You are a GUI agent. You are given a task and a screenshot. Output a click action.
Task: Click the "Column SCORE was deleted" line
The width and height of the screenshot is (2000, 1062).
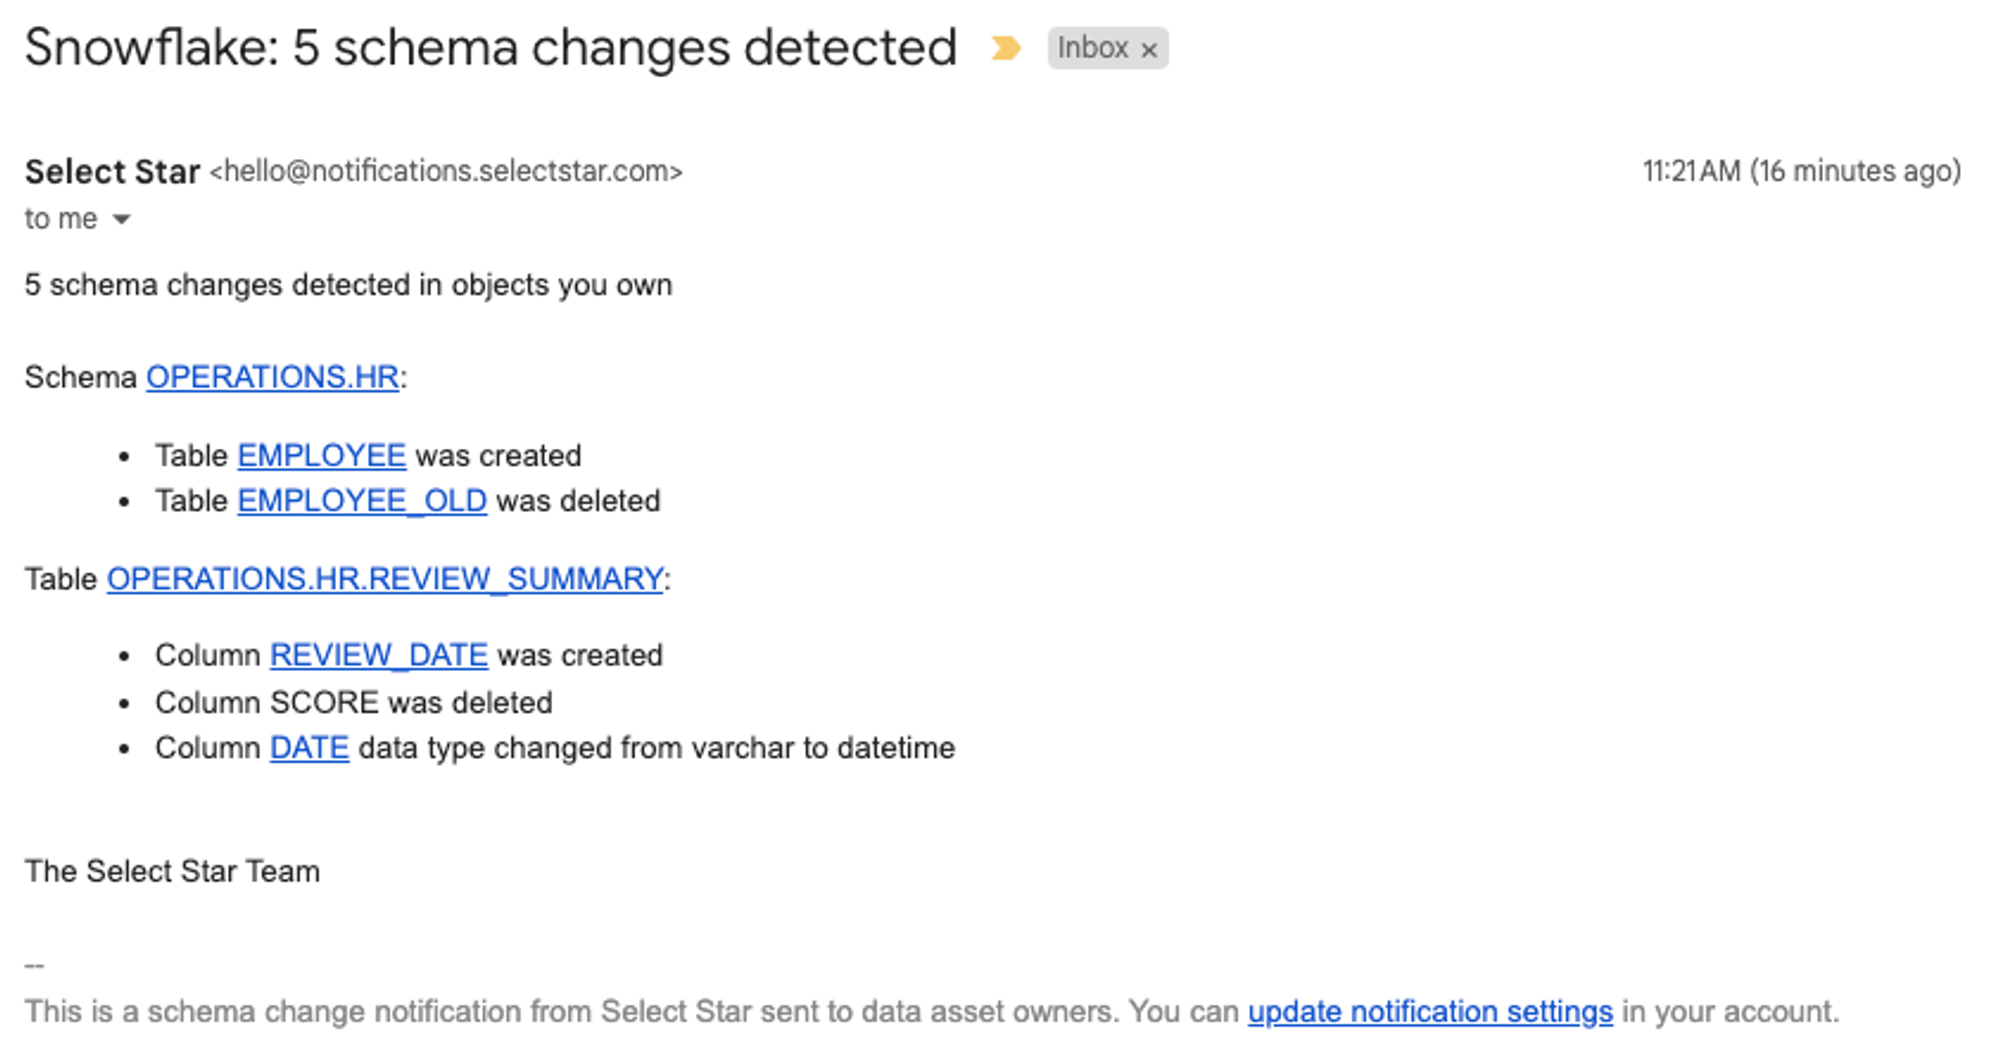point(353,703)
